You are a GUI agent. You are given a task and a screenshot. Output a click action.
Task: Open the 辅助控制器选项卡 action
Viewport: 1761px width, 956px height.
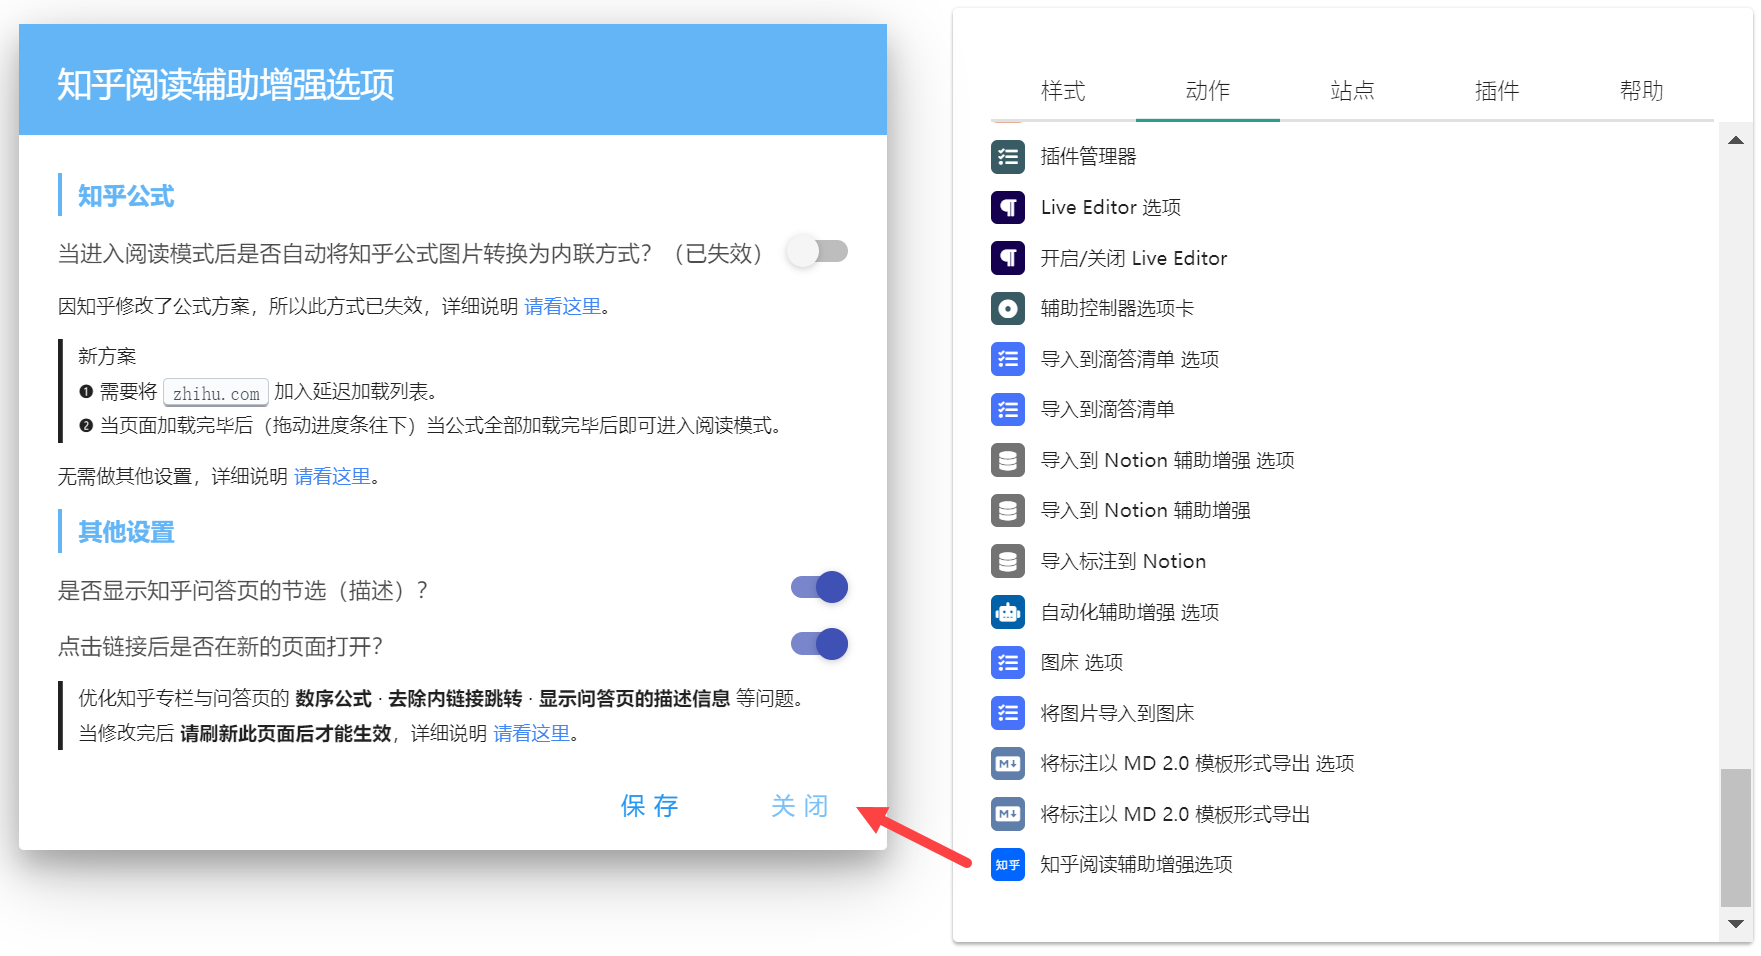[1008, 308]
